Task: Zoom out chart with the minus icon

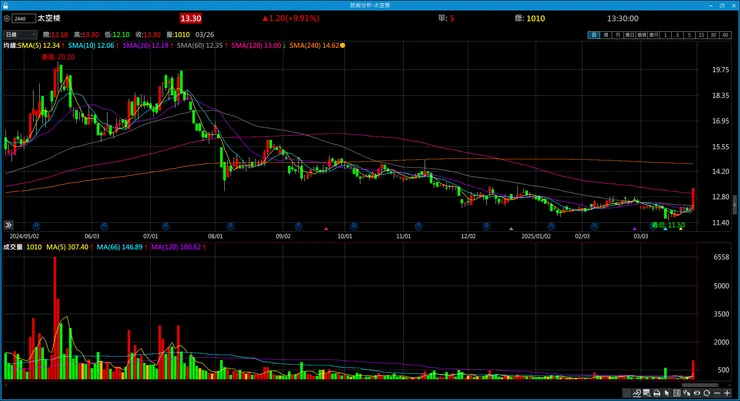Action: coord(717,393)
